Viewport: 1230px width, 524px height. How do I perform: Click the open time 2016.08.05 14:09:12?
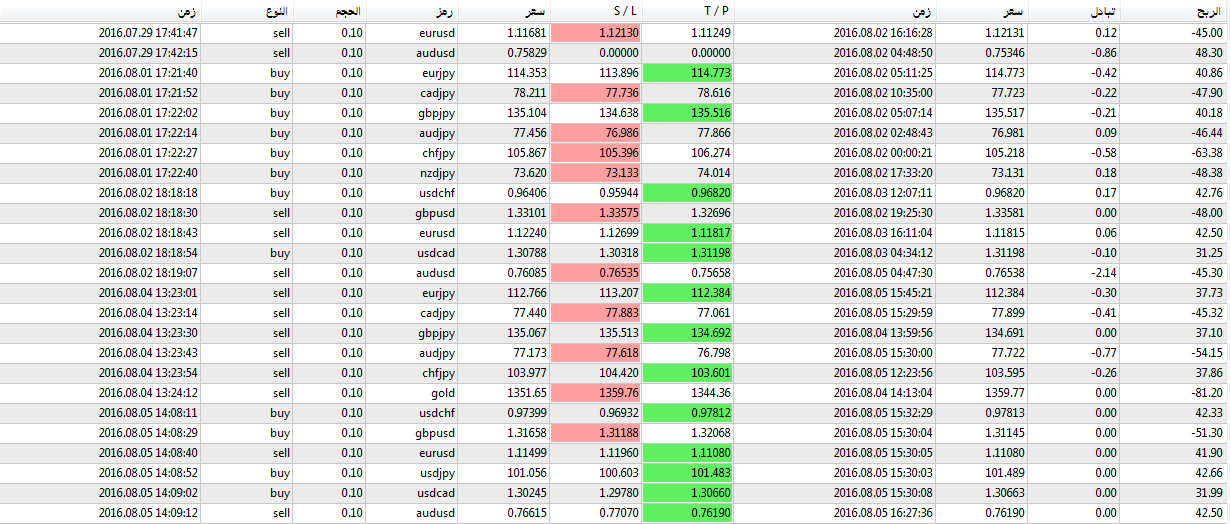(x=148, y=512)
